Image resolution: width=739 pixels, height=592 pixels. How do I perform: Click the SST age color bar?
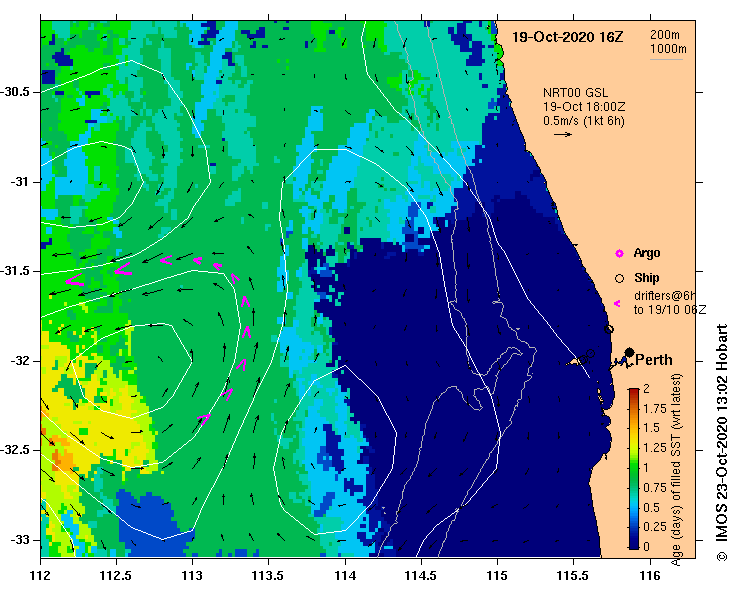click(634, 469)
